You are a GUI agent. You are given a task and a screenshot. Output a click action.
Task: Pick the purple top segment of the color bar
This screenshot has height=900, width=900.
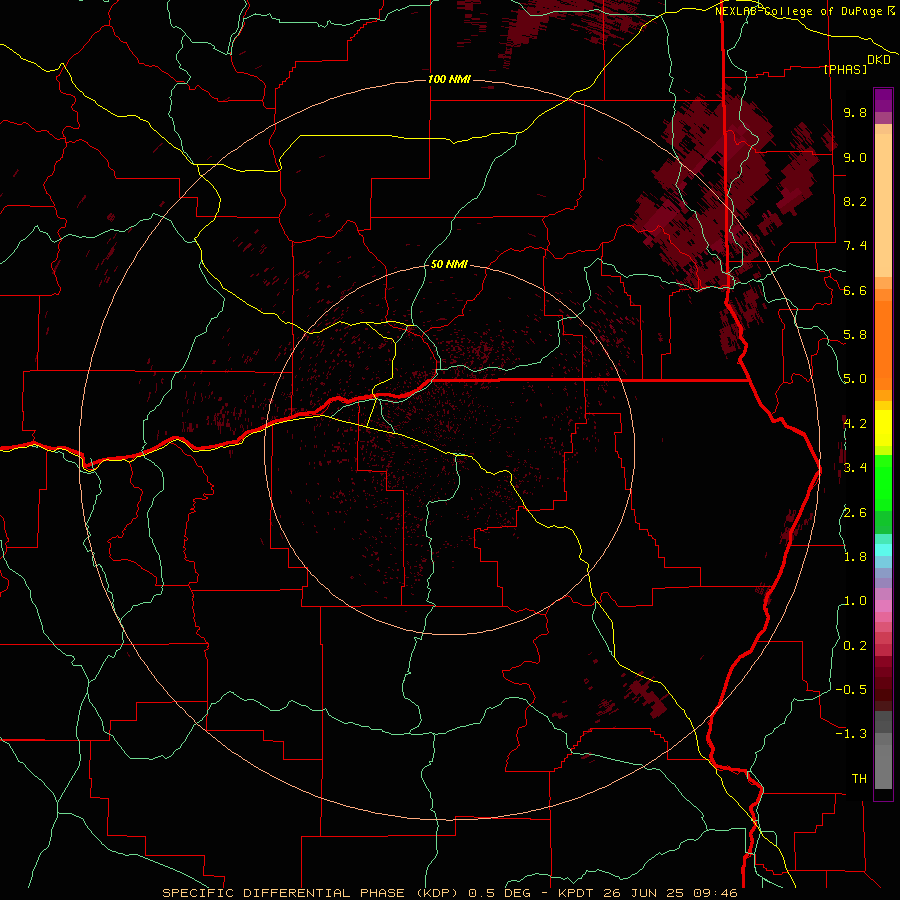point(883,100)
